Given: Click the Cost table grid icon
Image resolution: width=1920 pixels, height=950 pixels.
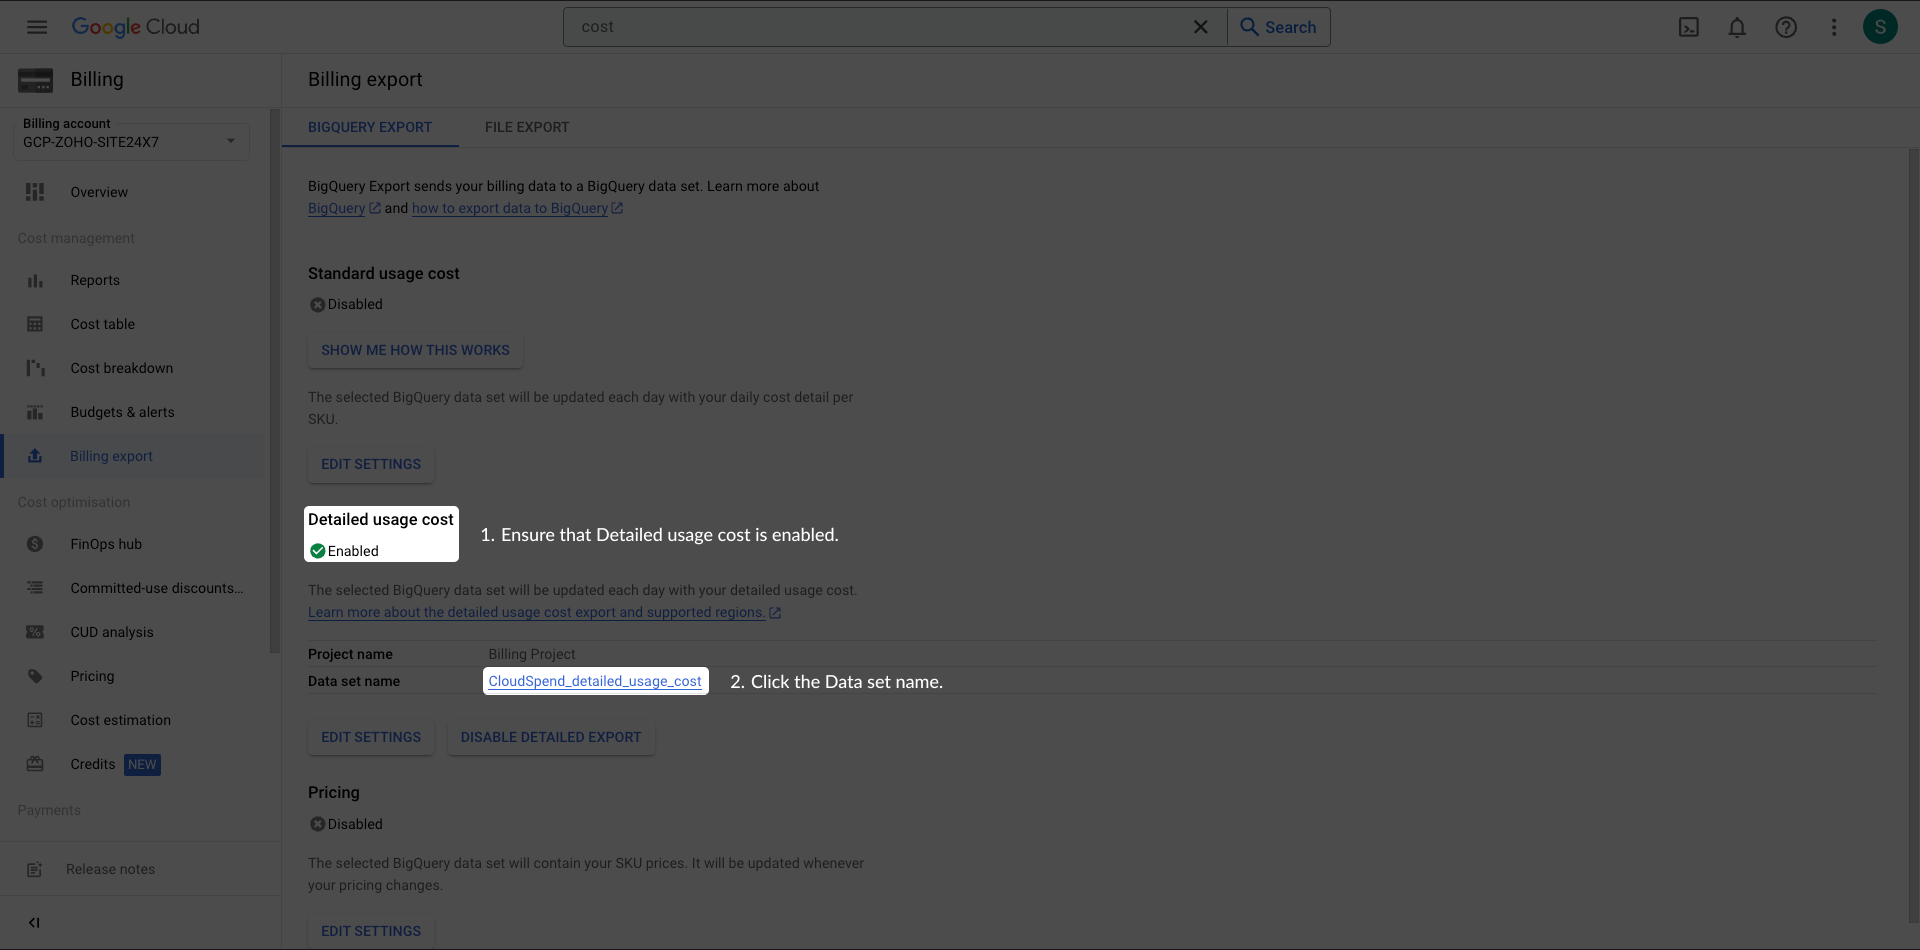Looking at the screenshot, I should [35, 324].
